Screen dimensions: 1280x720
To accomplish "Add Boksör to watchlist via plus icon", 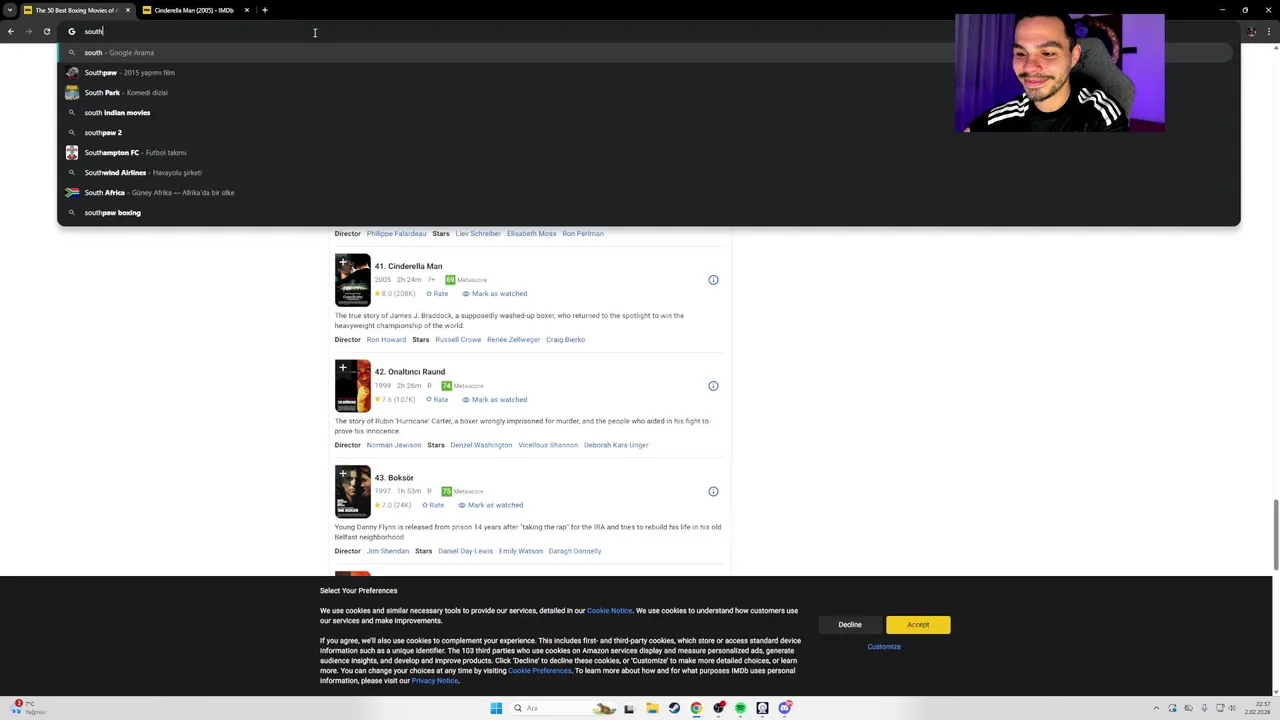I will pyautogui.click(x=343, y=474).
